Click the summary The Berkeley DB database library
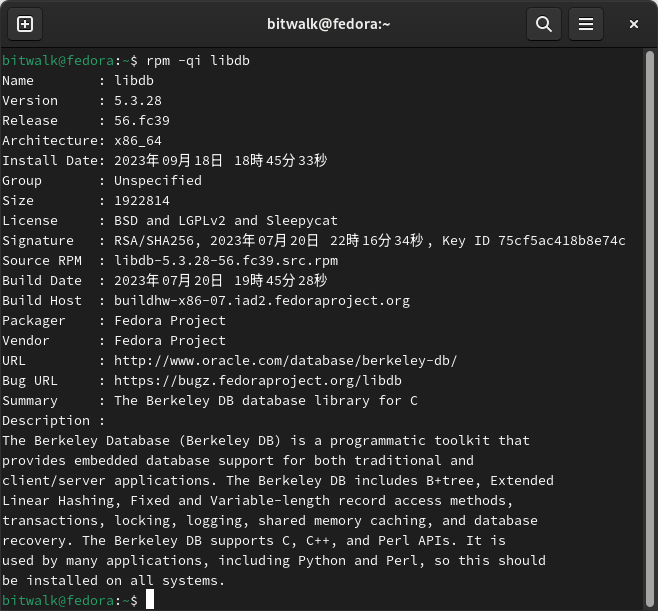 (266, 401)
